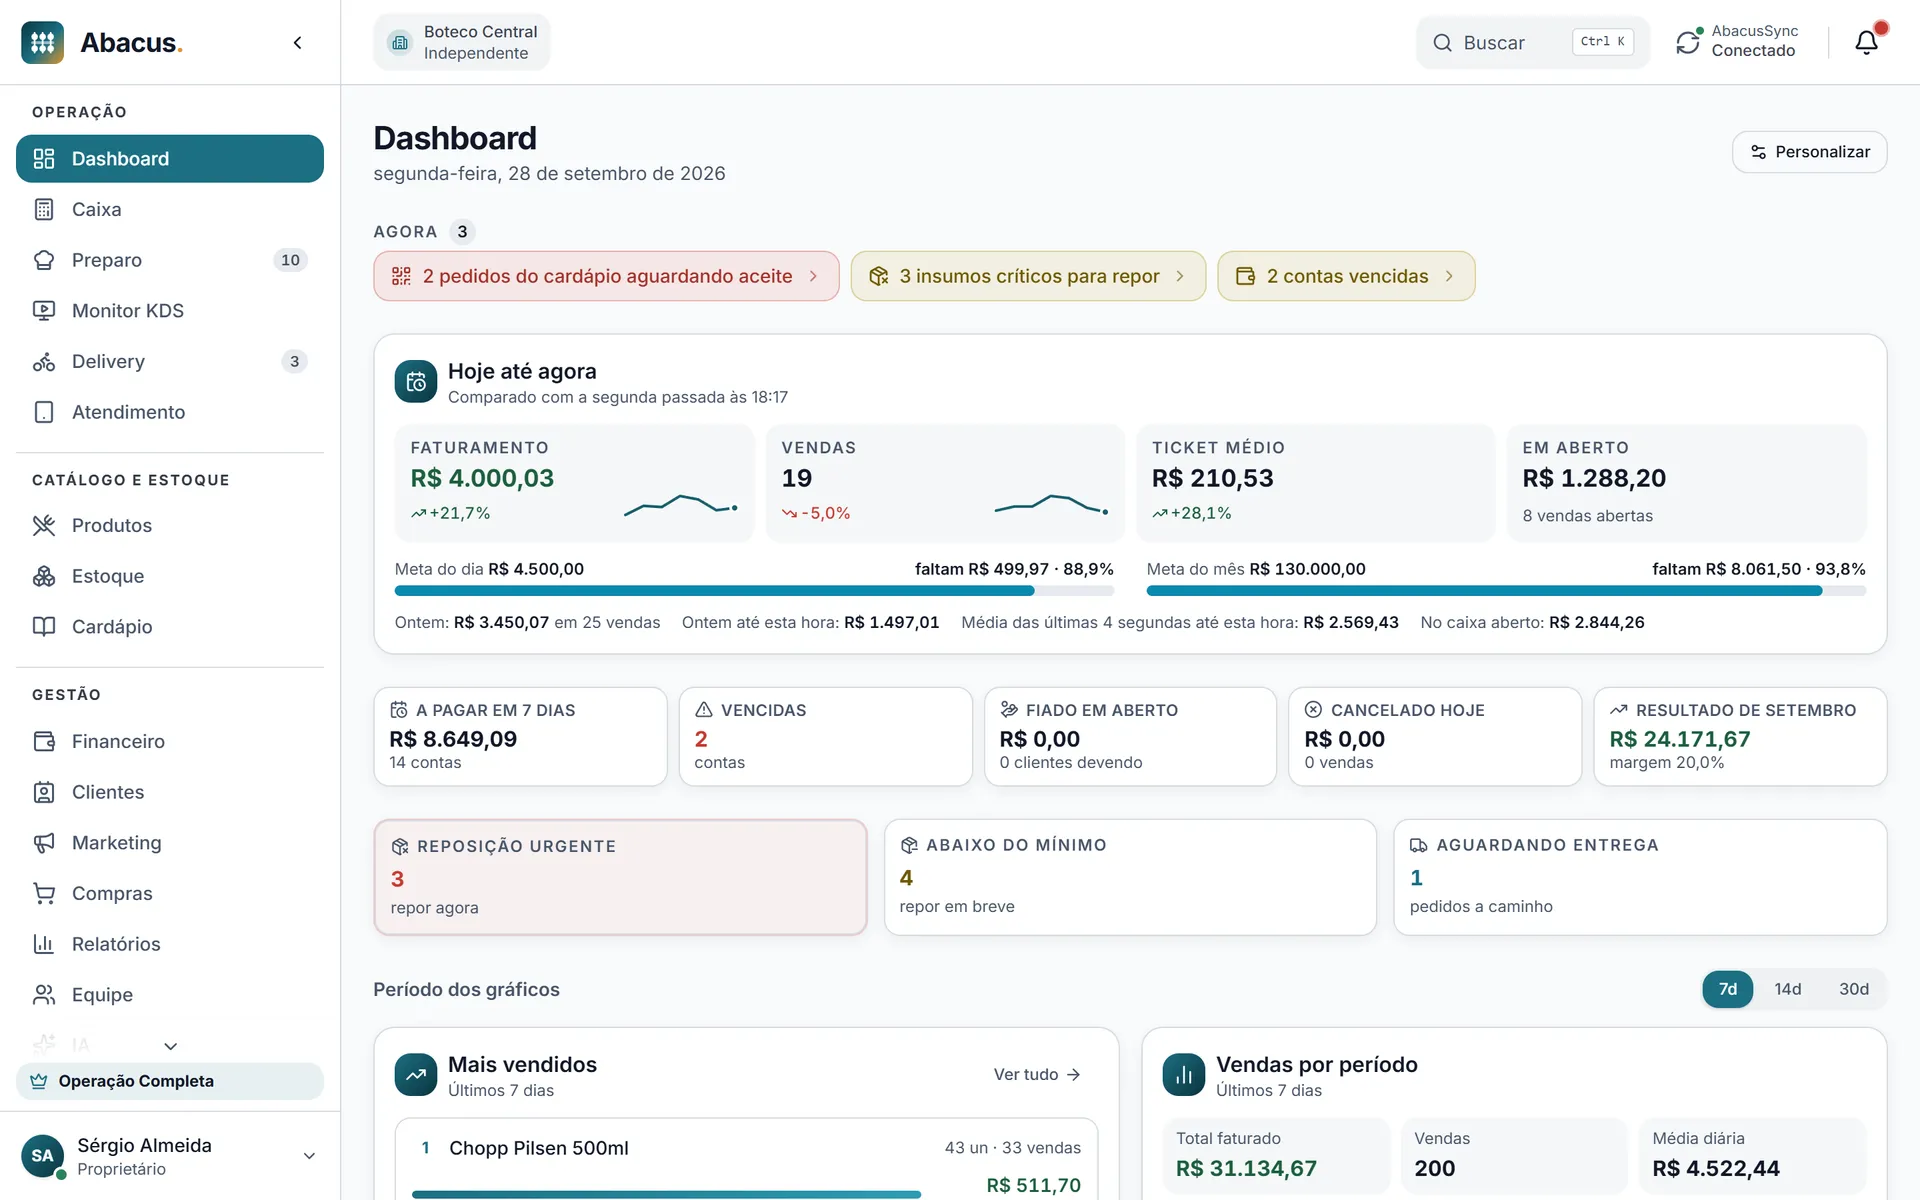The width and height of the screenshot is (1920, 1200).
Task: Open the 2 contas vencidas alert
Action: click(1346, 276)
